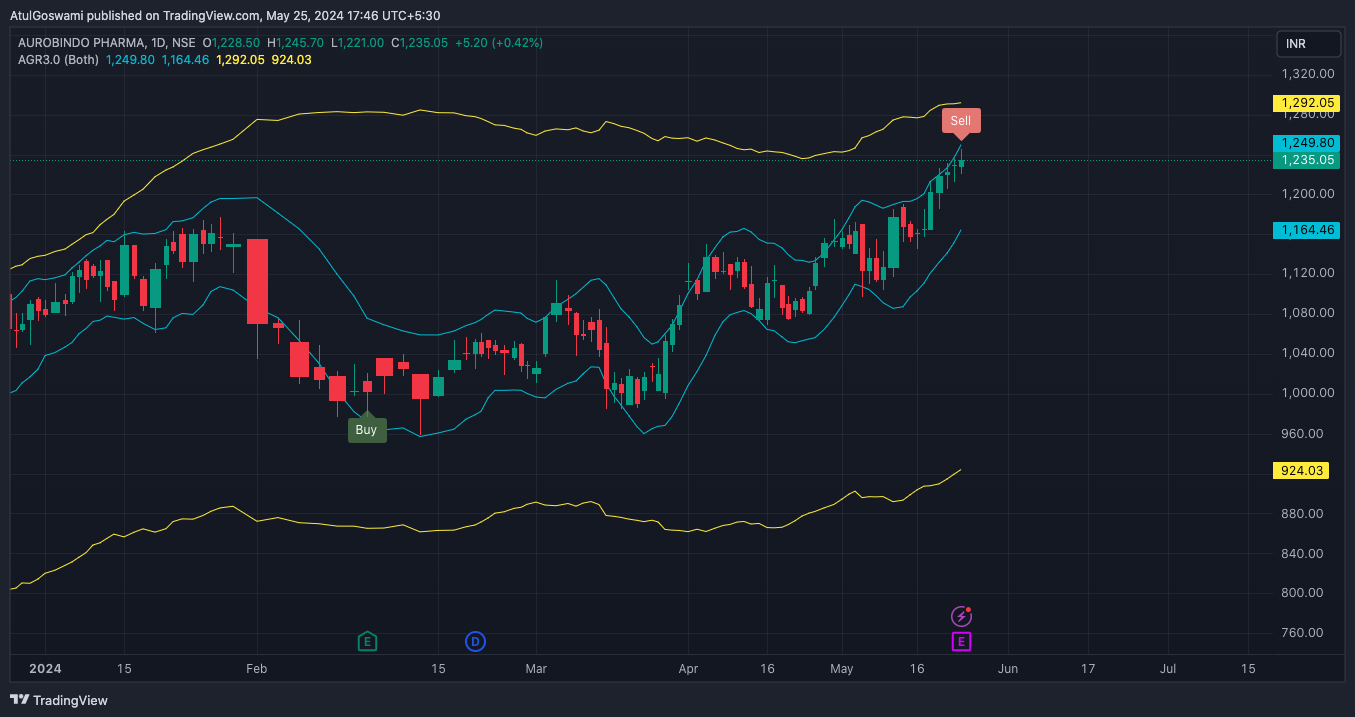This screenshot has width=1355, height=717.
Task: Click the Mar time axis label
Action: (x=536, y=668)
